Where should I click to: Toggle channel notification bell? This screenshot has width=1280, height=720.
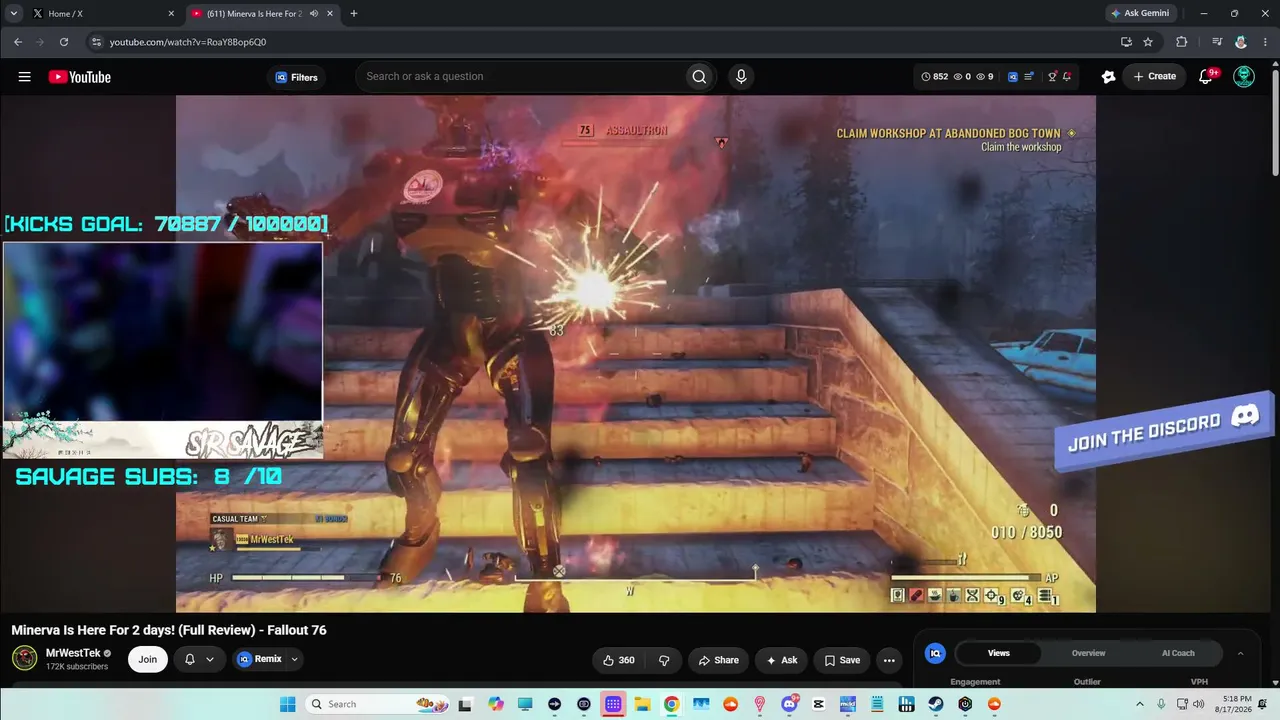point(190,659)
